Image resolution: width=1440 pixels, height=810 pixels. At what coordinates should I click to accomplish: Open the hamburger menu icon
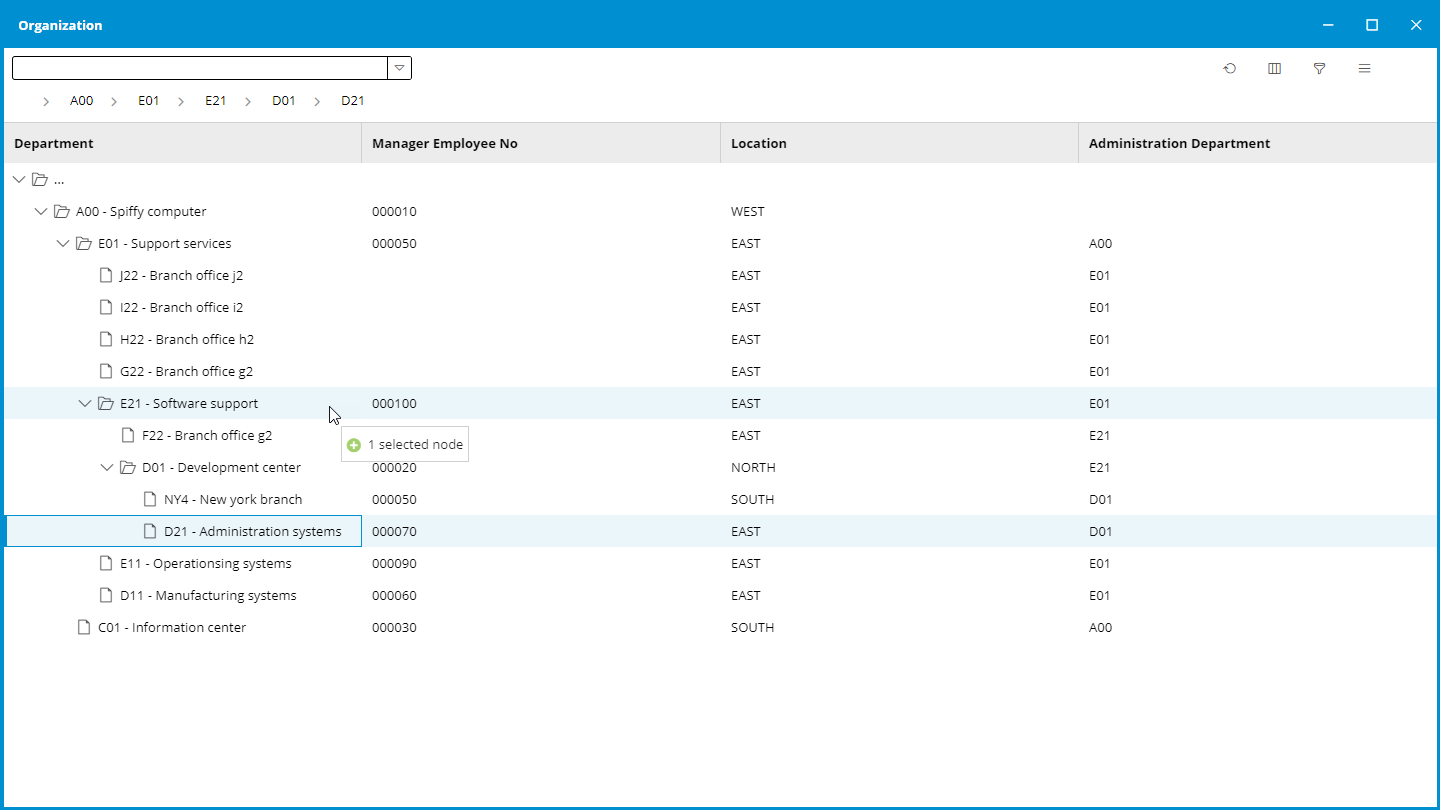1364,68
